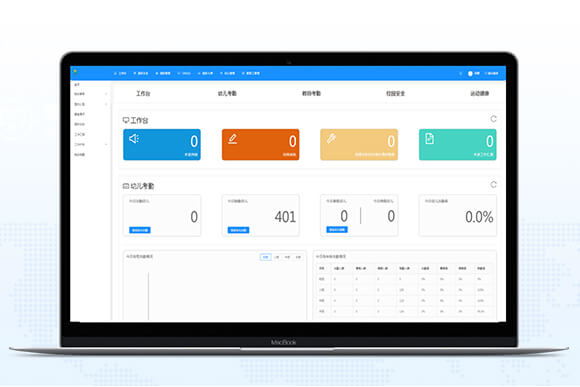Image resolution: width=580 pixels, height=387 pixels.
Task: Refresh the 工作台 section with the circular arrow
Action: tap(493, 119)
